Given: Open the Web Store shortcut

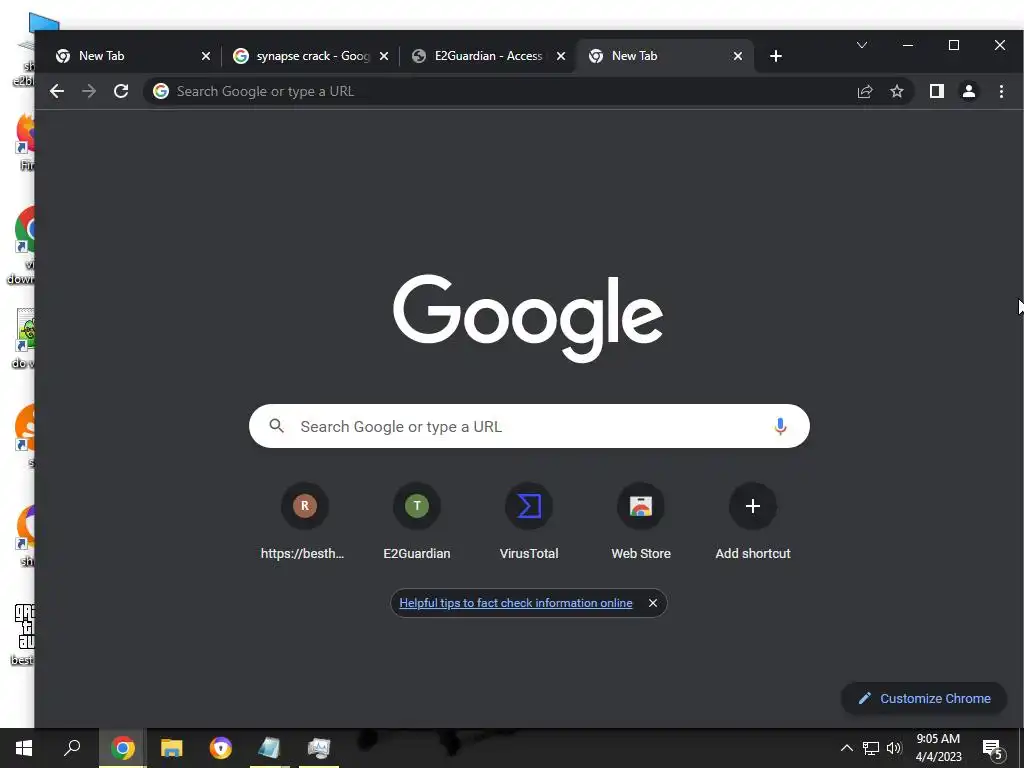Looking at the screenshot, I should tap(641, 522).
